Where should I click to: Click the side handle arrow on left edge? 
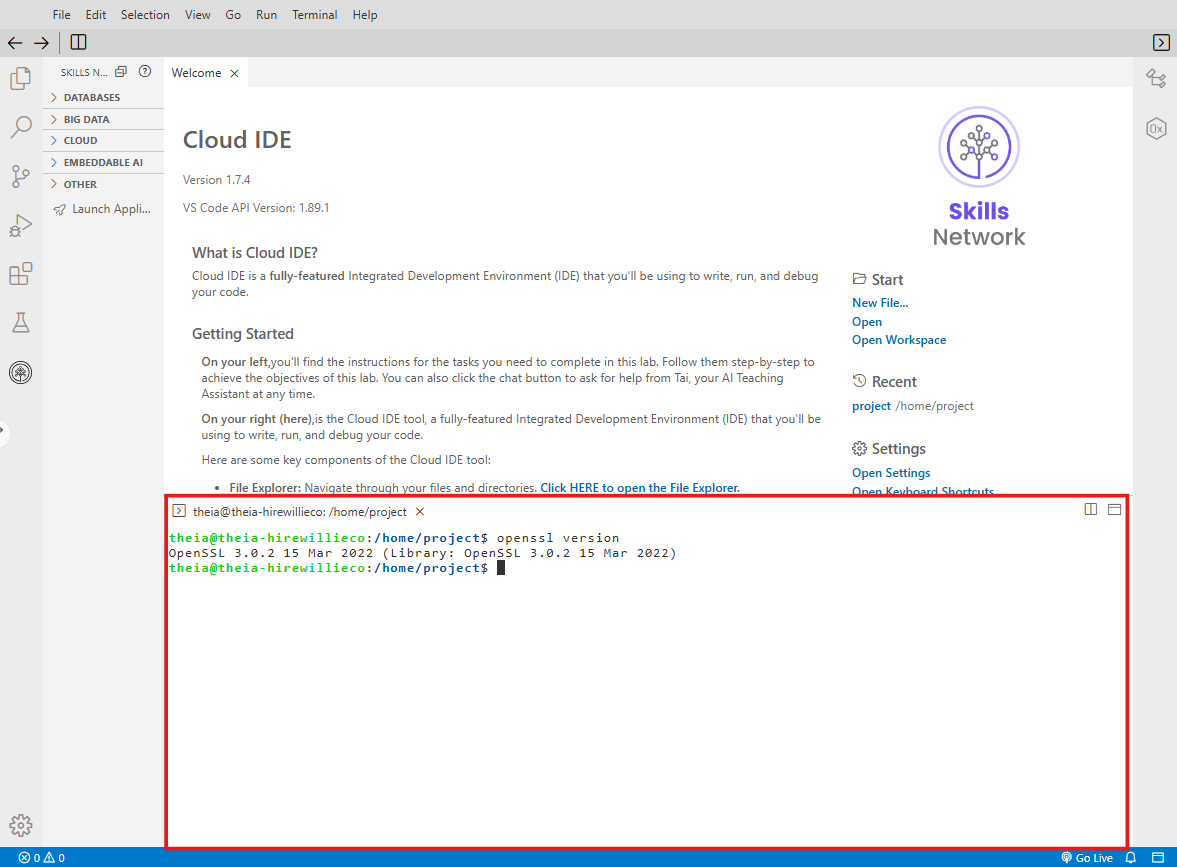[3, 431]
